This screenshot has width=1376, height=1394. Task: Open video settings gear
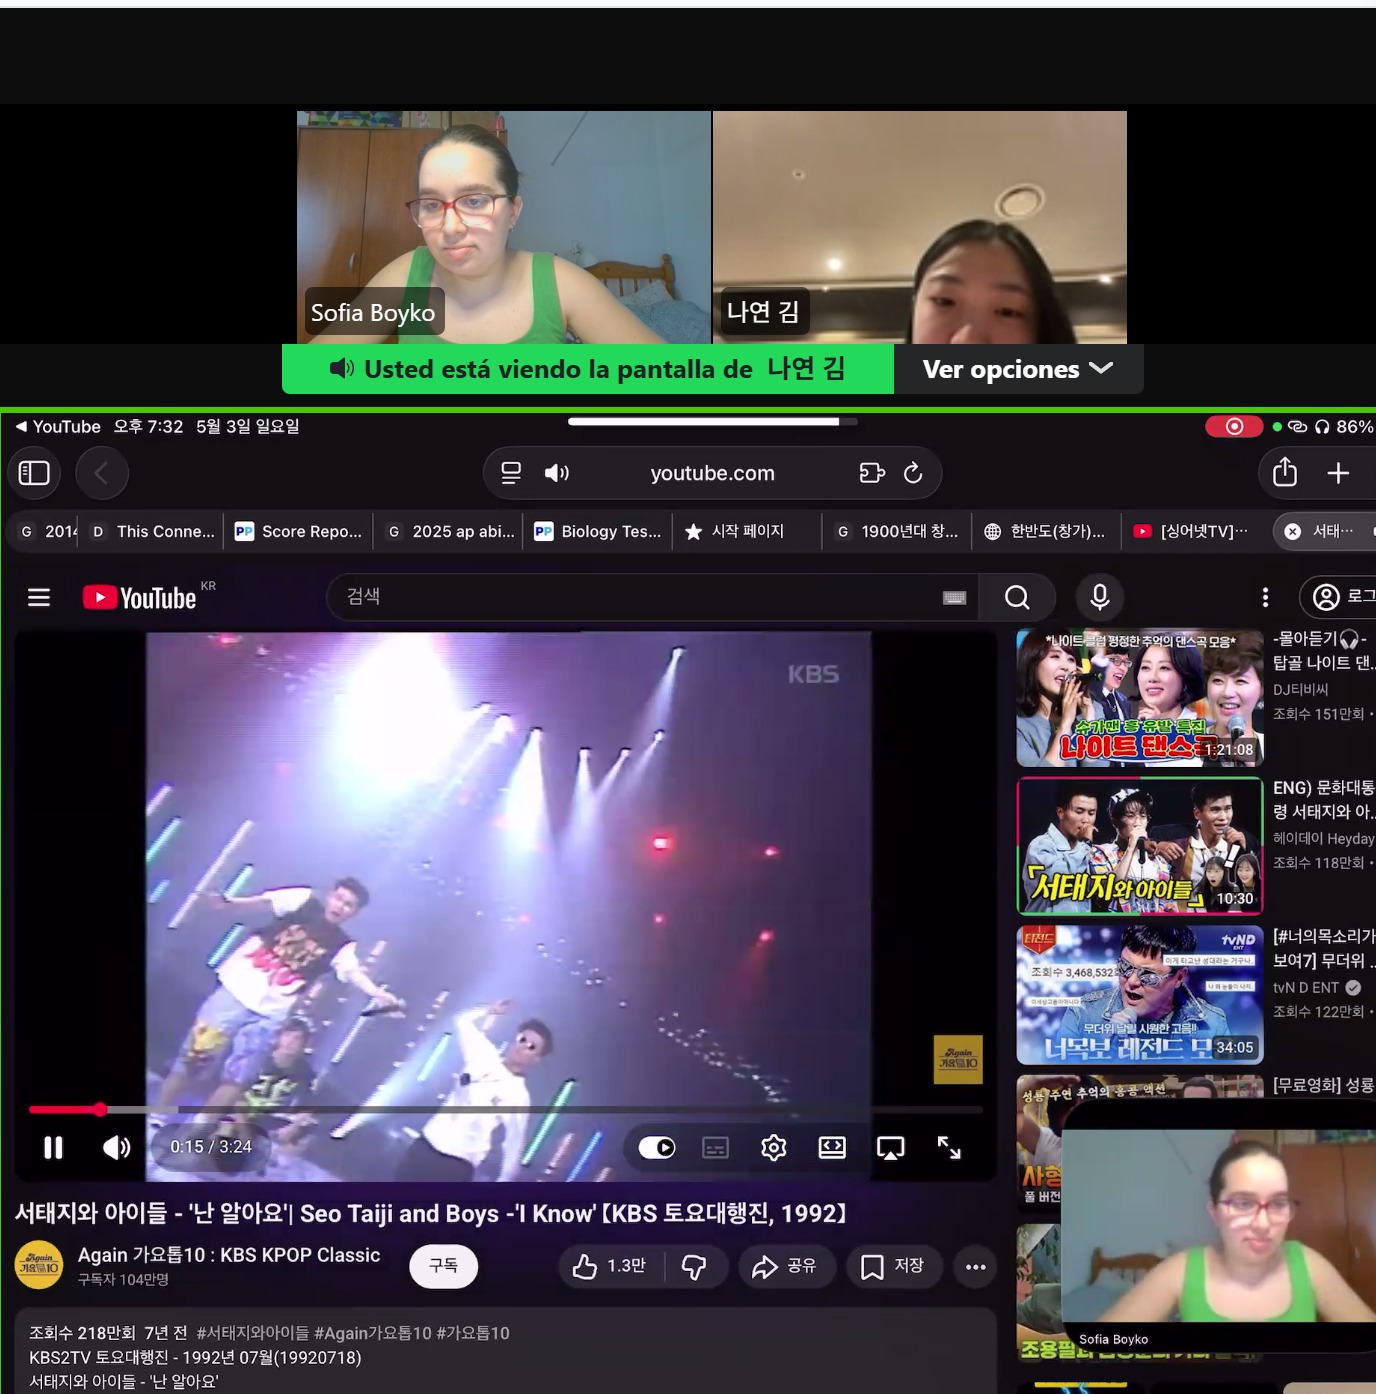pyautogui.click(x=773, y=1148)
